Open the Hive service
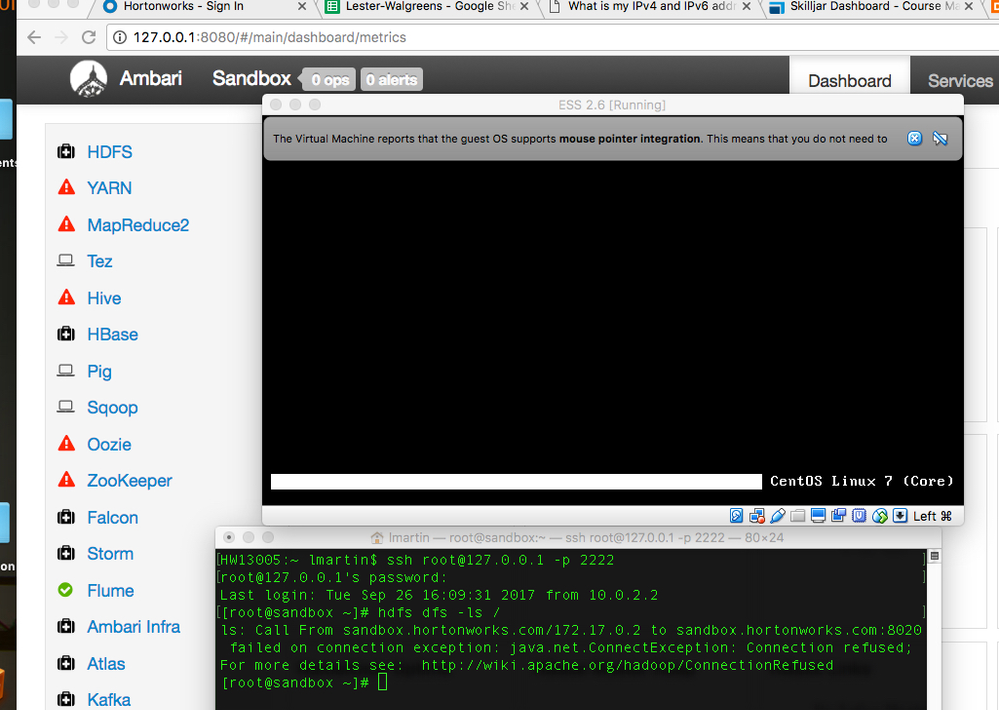The image size is (999, 710). (x=104, y=298)
